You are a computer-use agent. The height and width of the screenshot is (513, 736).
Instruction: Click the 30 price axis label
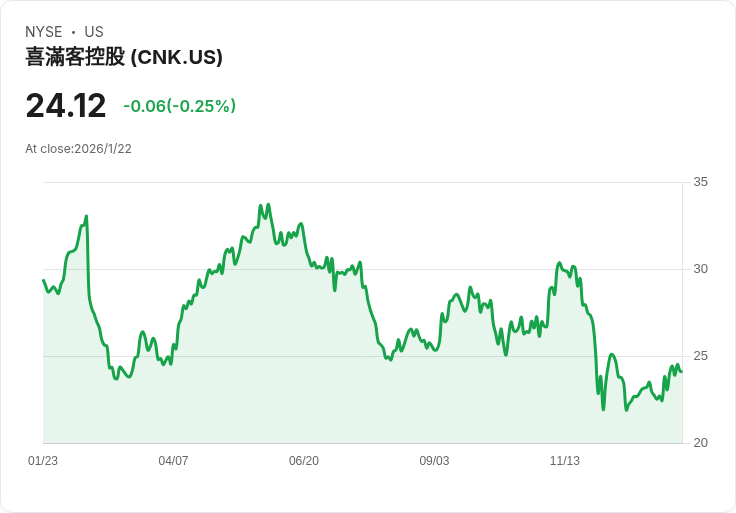click(700, 269)
